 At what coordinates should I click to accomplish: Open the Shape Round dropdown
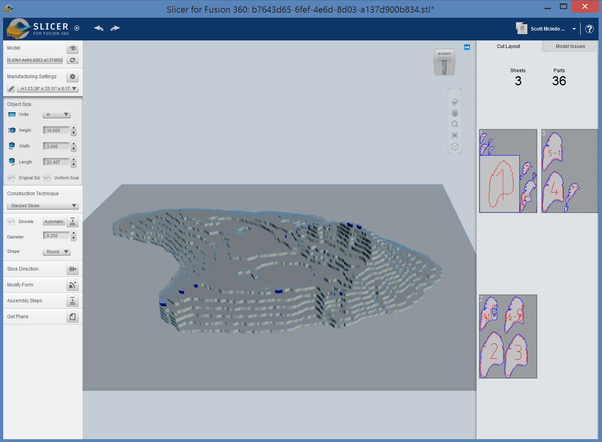[56, 252]
